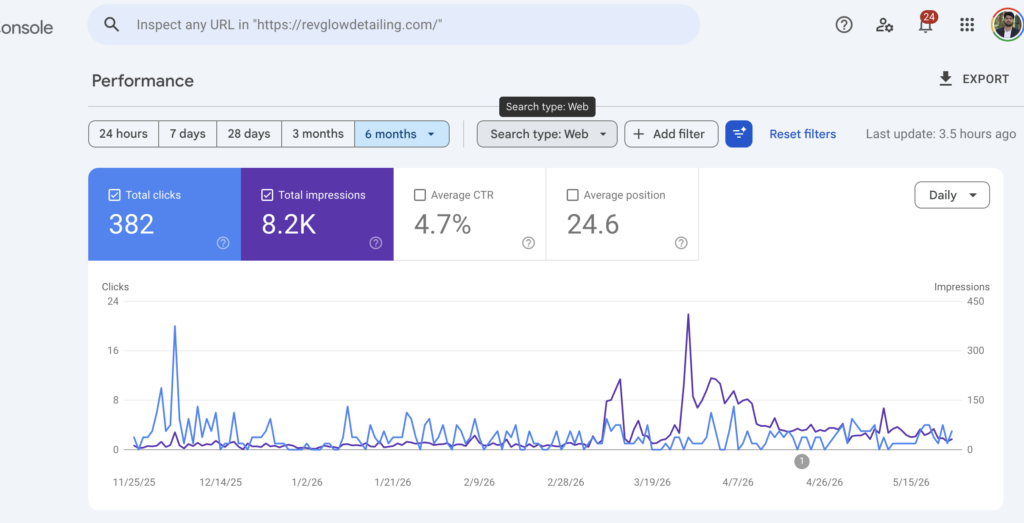
Task: Open users and permissions settings icon
Action: pyautogui.click(x=884, y=25)
